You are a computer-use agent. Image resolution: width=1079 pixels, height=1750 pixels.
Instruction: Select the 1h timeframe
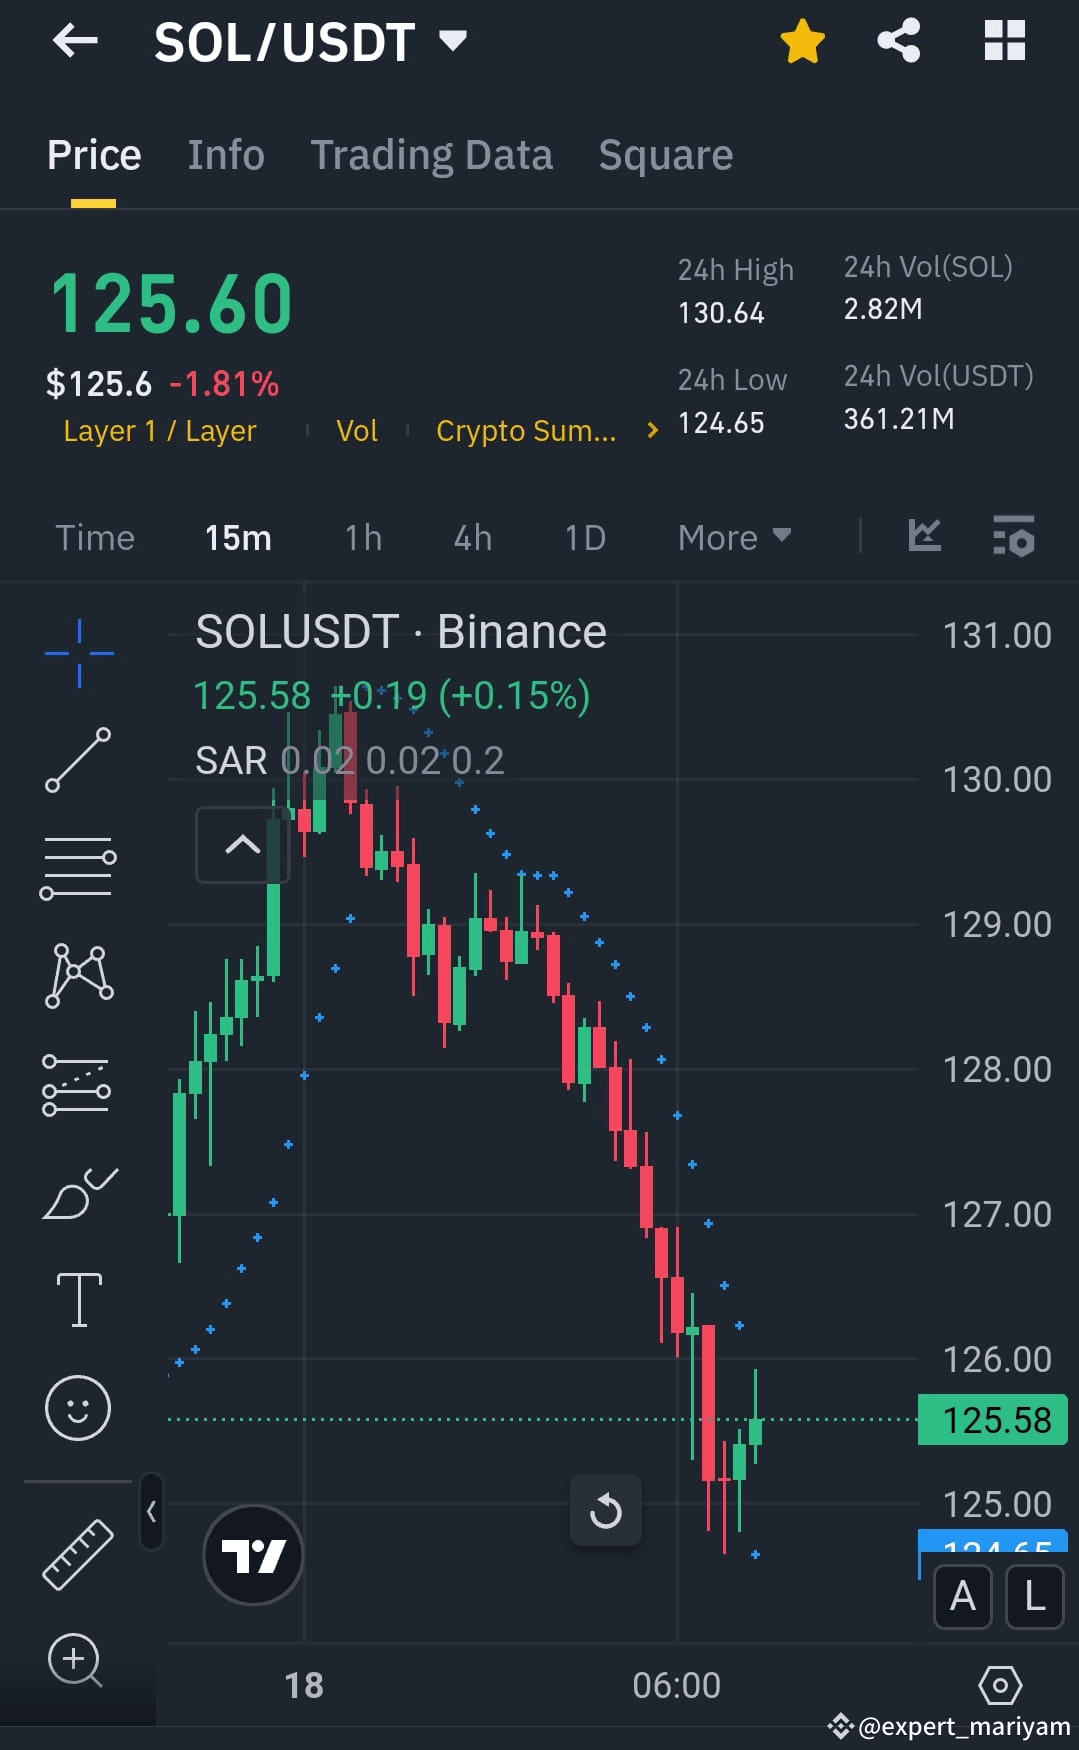tap(362, 537)
